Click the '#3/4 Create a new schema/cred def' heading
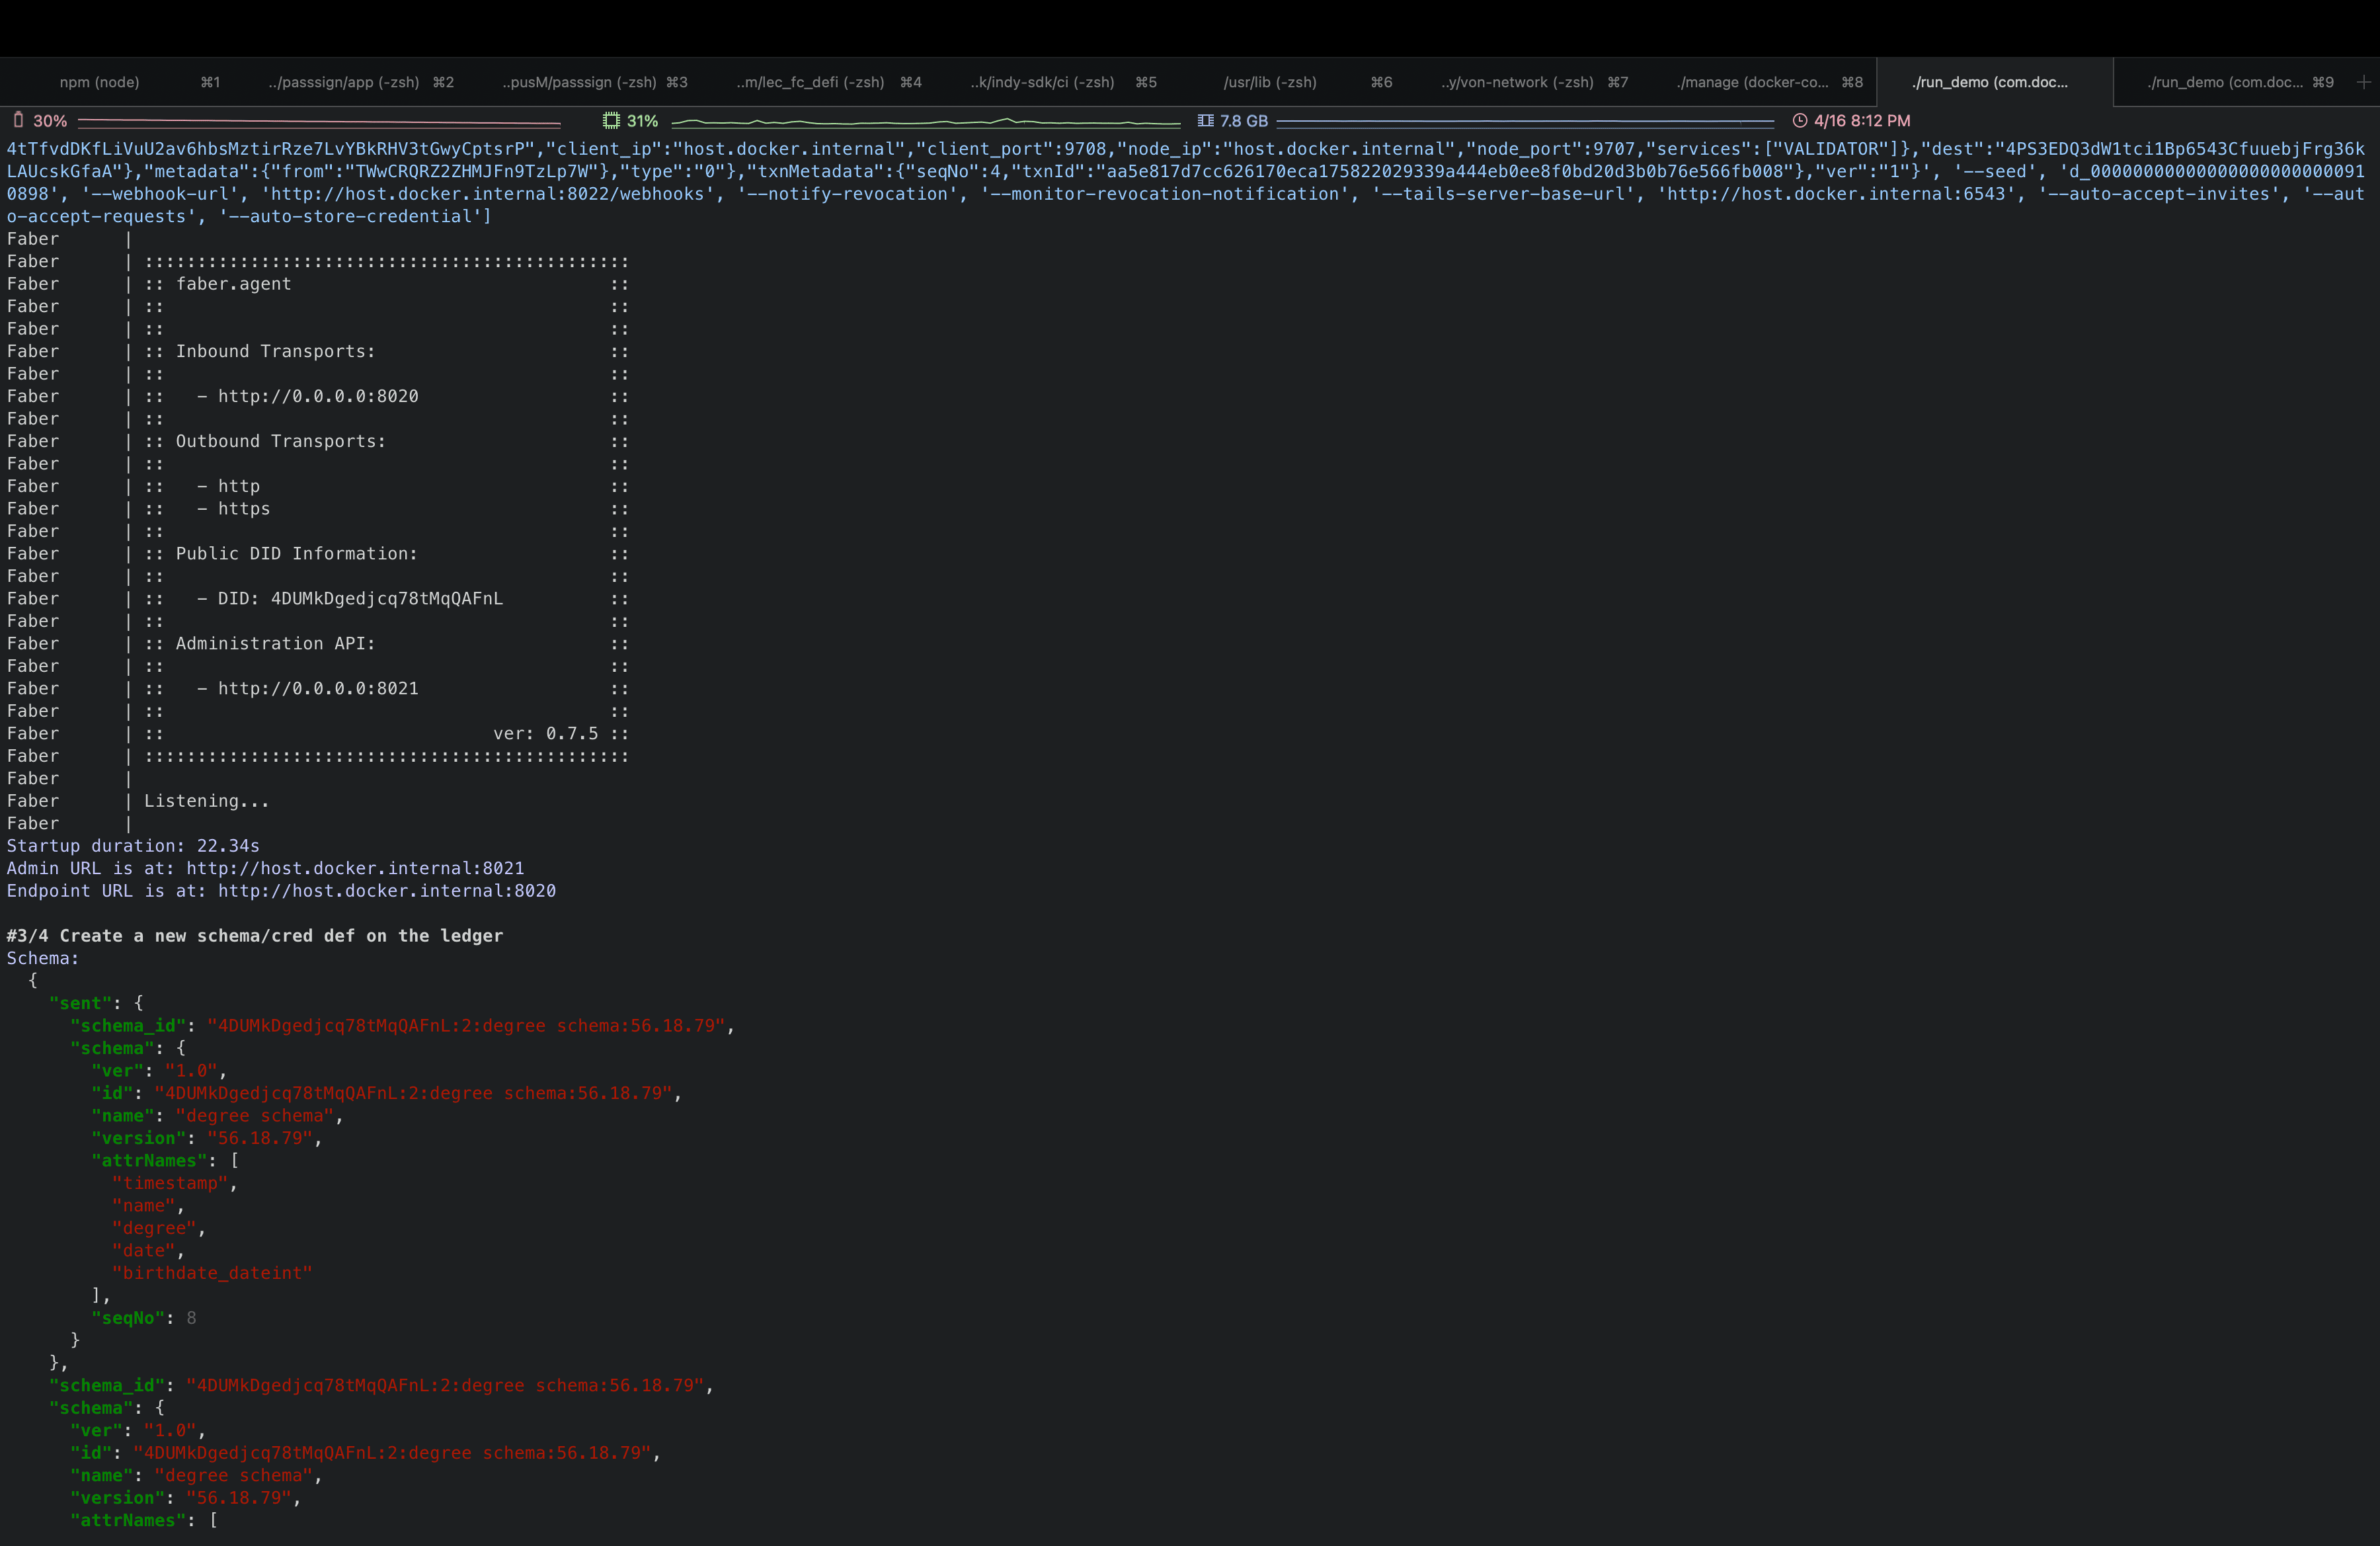 [255, 936]
